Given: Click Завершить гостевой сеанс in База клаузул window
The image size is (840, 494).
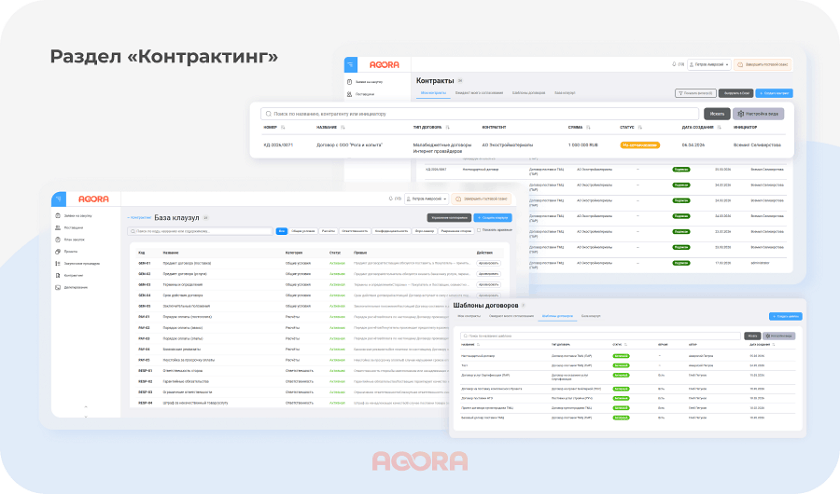Looking at the screenshot, I should [x=481, y=199].
